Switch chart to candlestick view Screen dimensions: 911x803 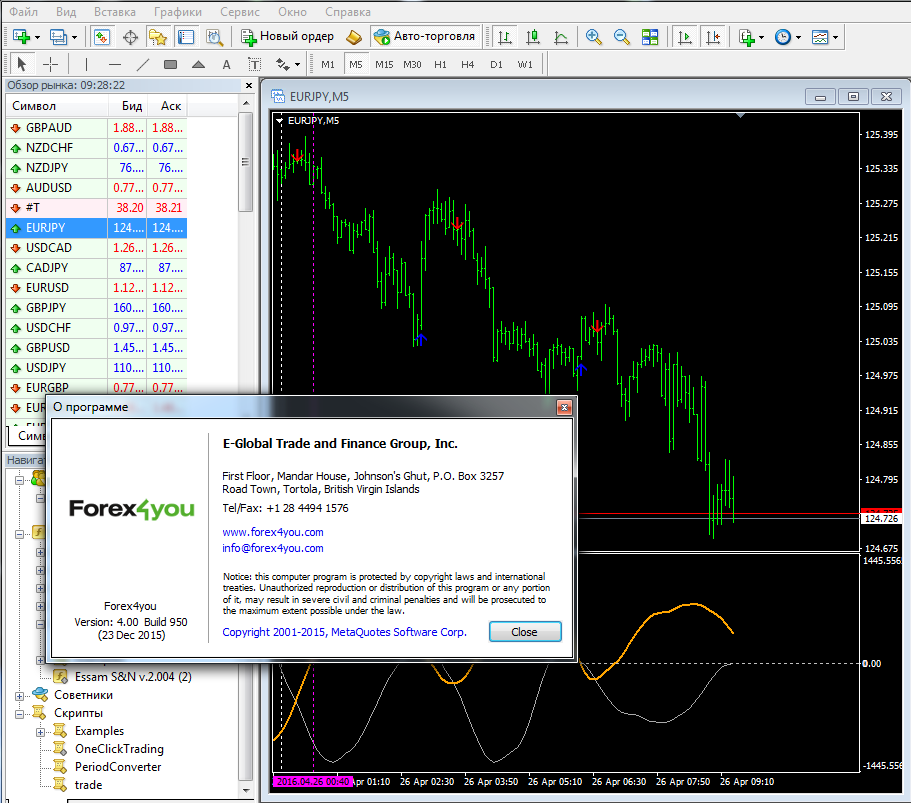tap(532, 37)
